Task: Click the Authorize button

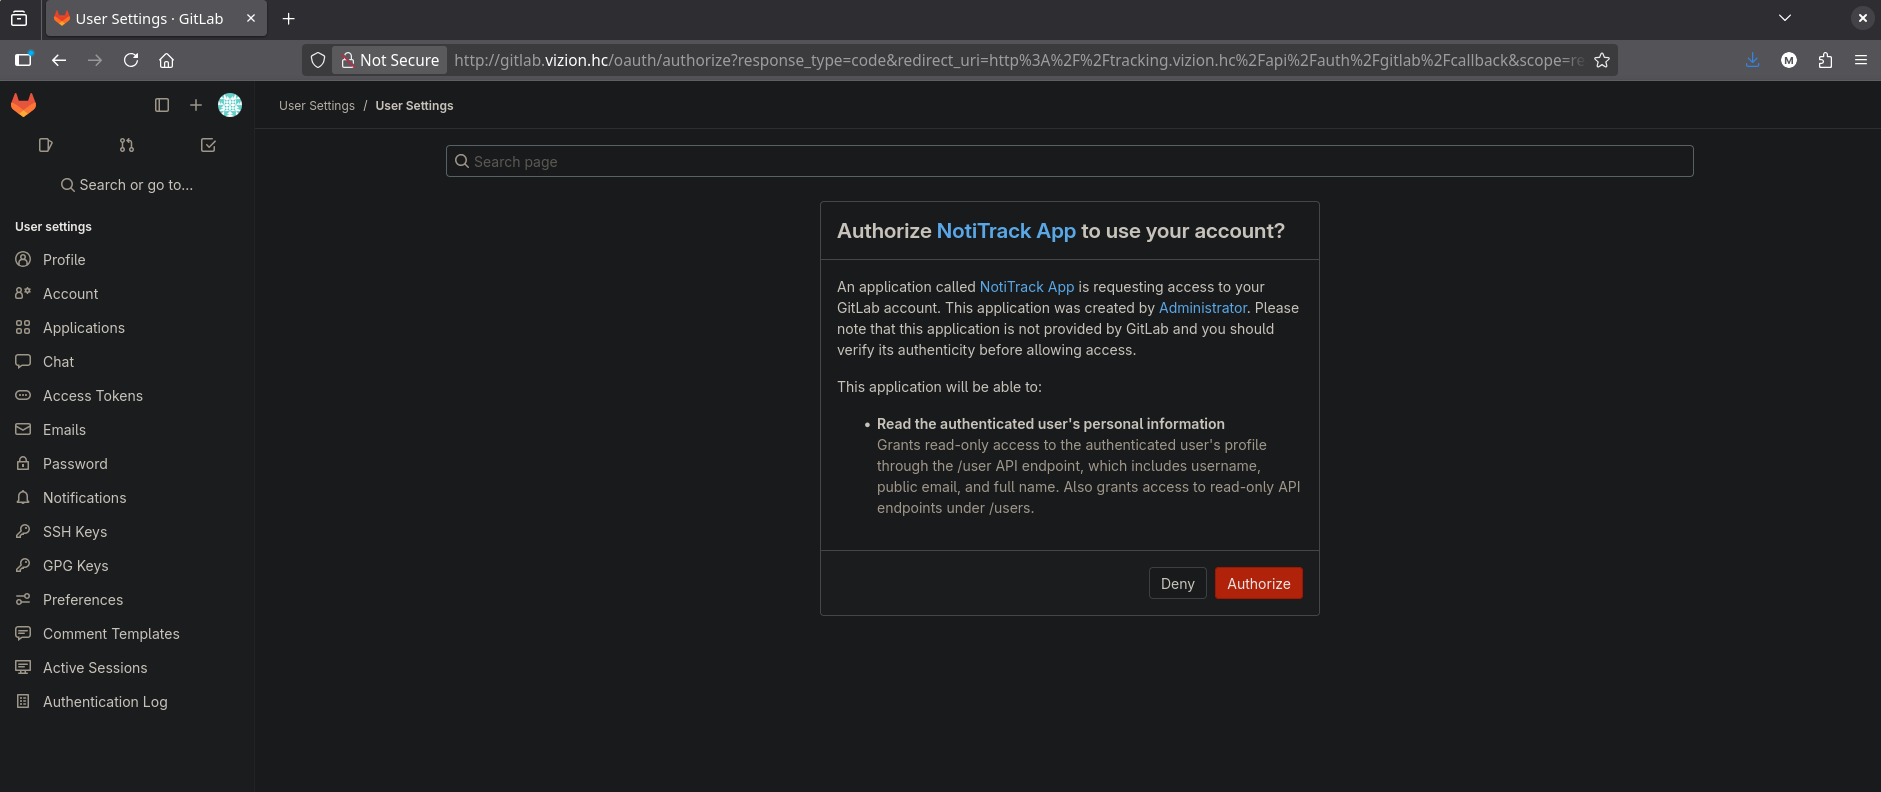Action: pyautogui.click(x=1258, y=584)
